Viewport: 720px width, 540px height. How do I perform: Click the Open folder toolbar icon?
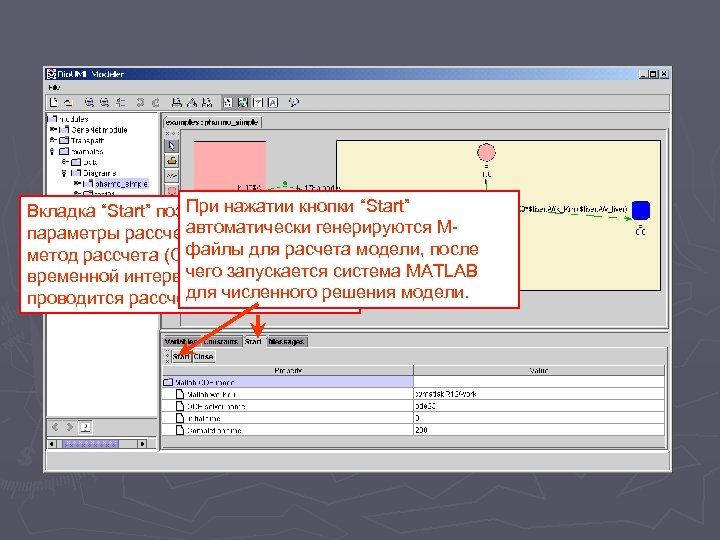tap(68, 102)
